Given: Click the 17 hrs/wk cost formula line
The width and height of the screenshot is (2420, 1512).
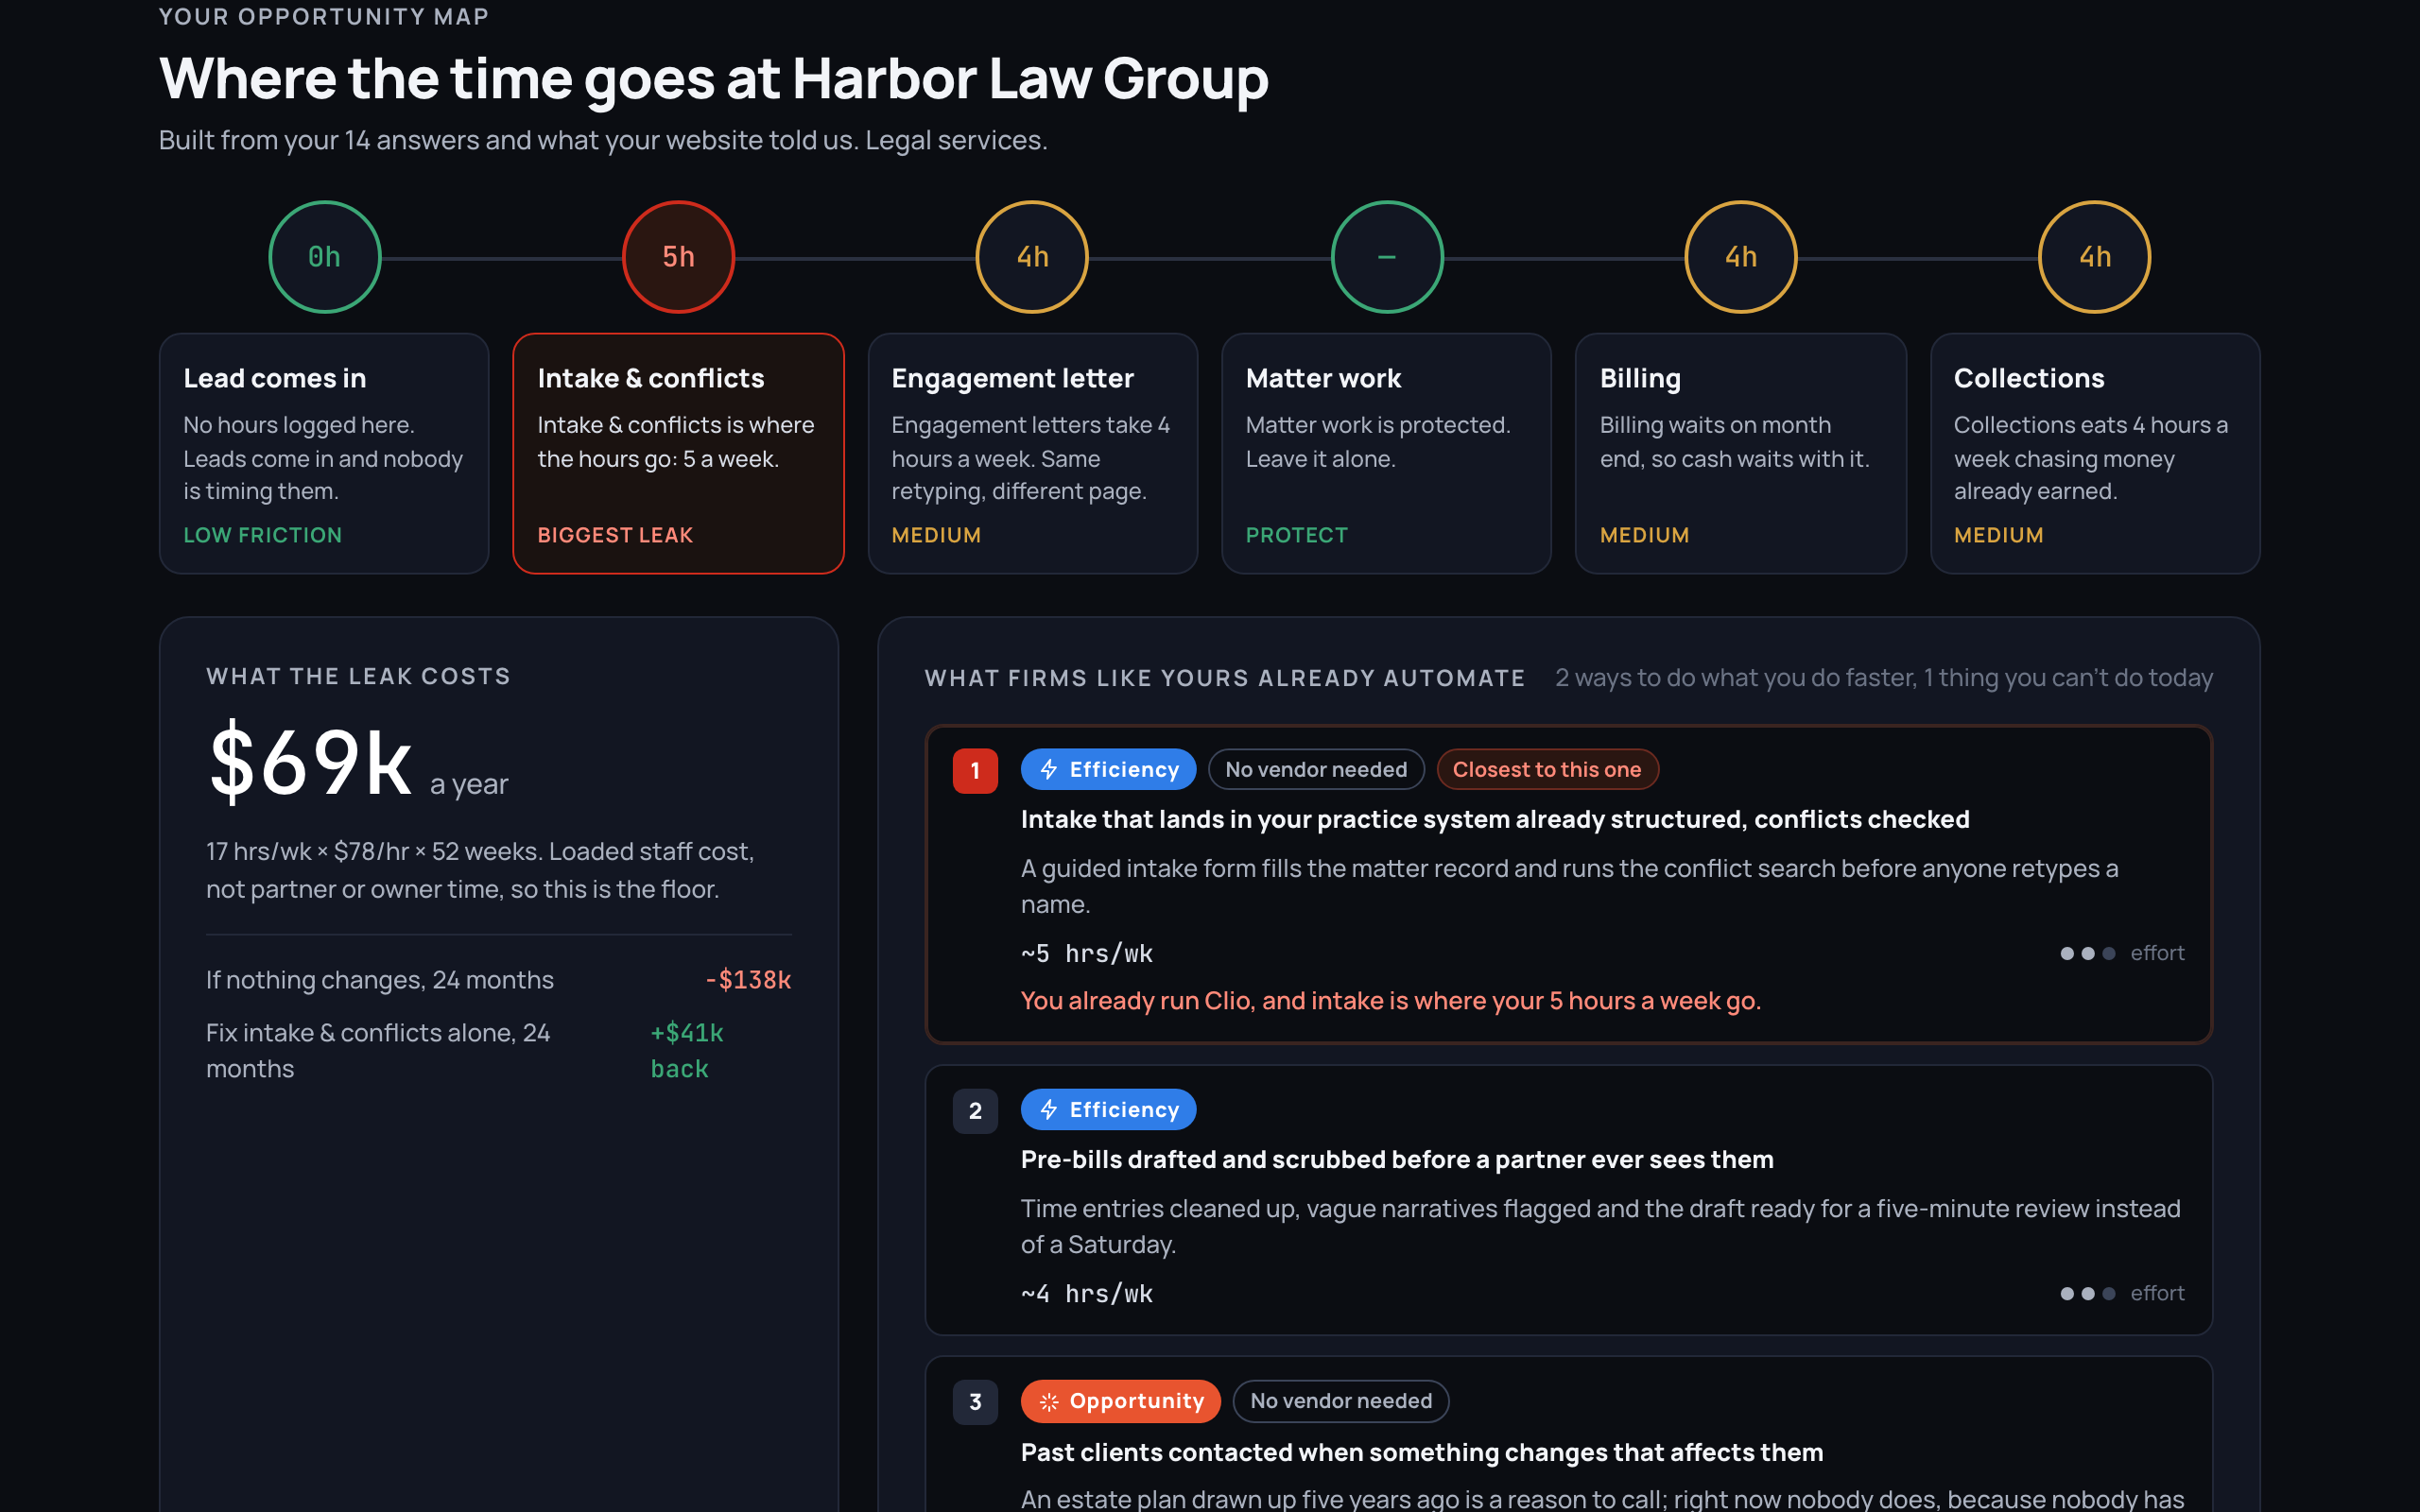Looking at the screenshot, I should [x=480, y=870].
